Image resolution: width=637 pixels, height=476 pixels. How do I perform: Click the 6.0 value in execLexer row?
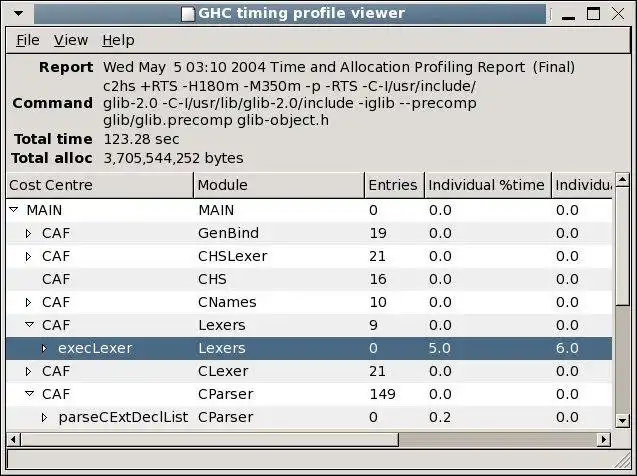[567, 348]
